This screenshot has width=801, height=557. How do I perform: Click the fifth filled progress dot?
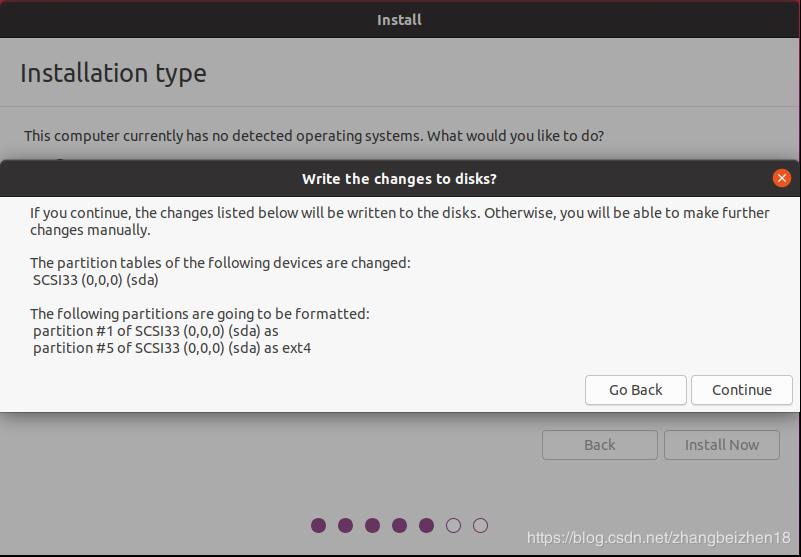pos(427,525)
